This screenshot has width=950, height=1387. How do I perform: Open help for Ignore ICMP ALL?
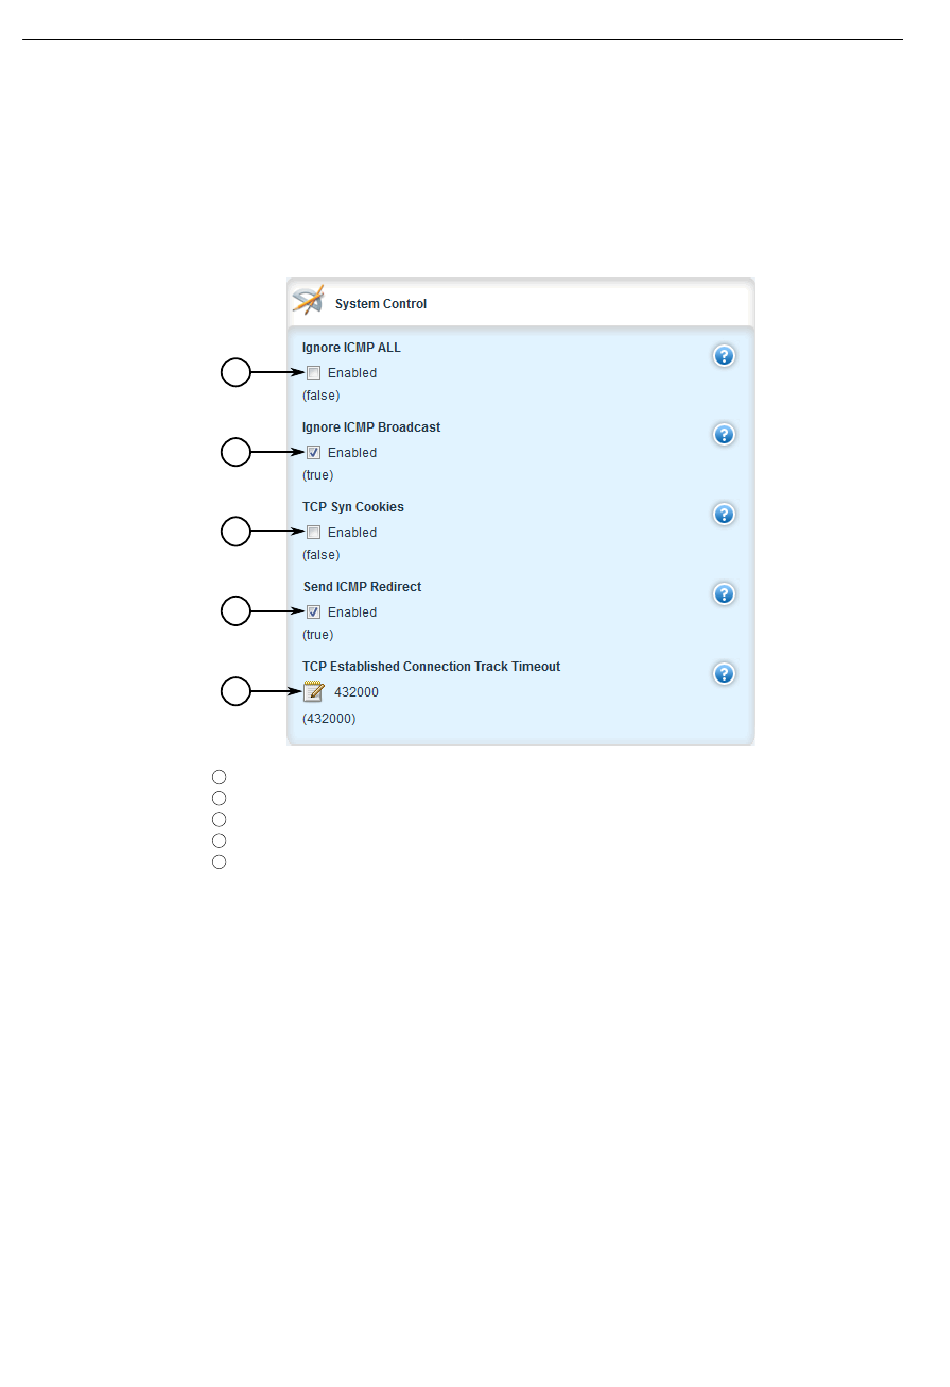(724, 356)
